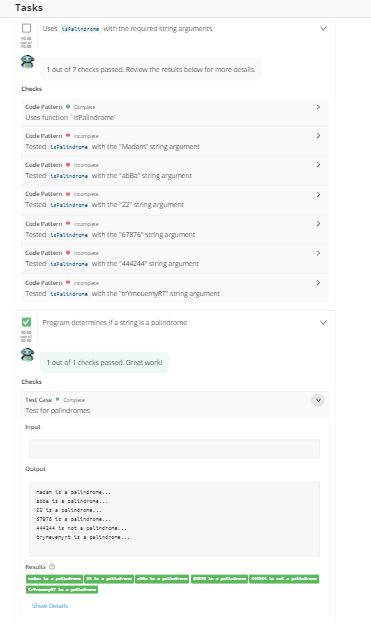This screenshot has height=640, width=371.
Task: Click red status dot of the "444244" check
Action: (x=68, y=253)
